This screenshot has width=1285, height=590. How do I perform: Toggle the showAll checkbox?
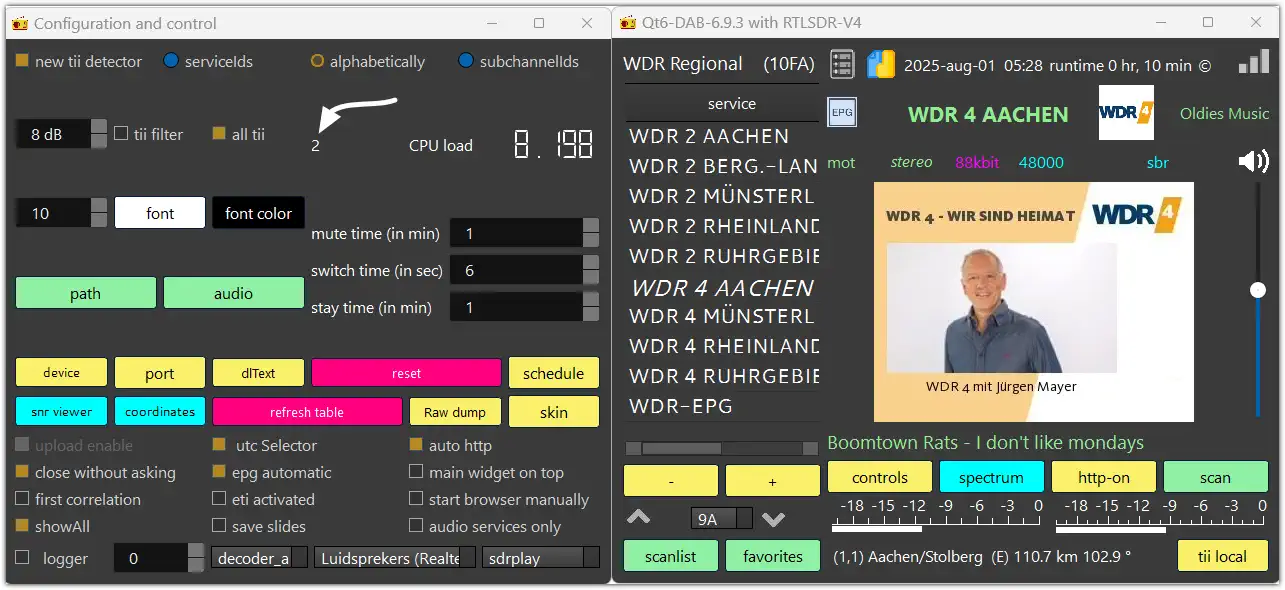22,526
